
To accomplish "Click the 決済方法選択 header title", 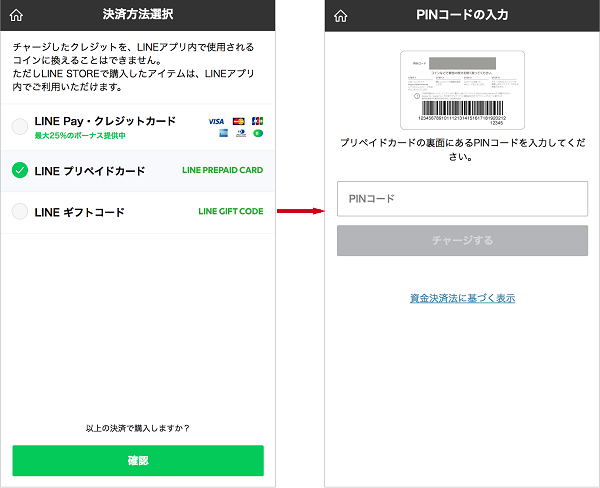I will (138, 14).
